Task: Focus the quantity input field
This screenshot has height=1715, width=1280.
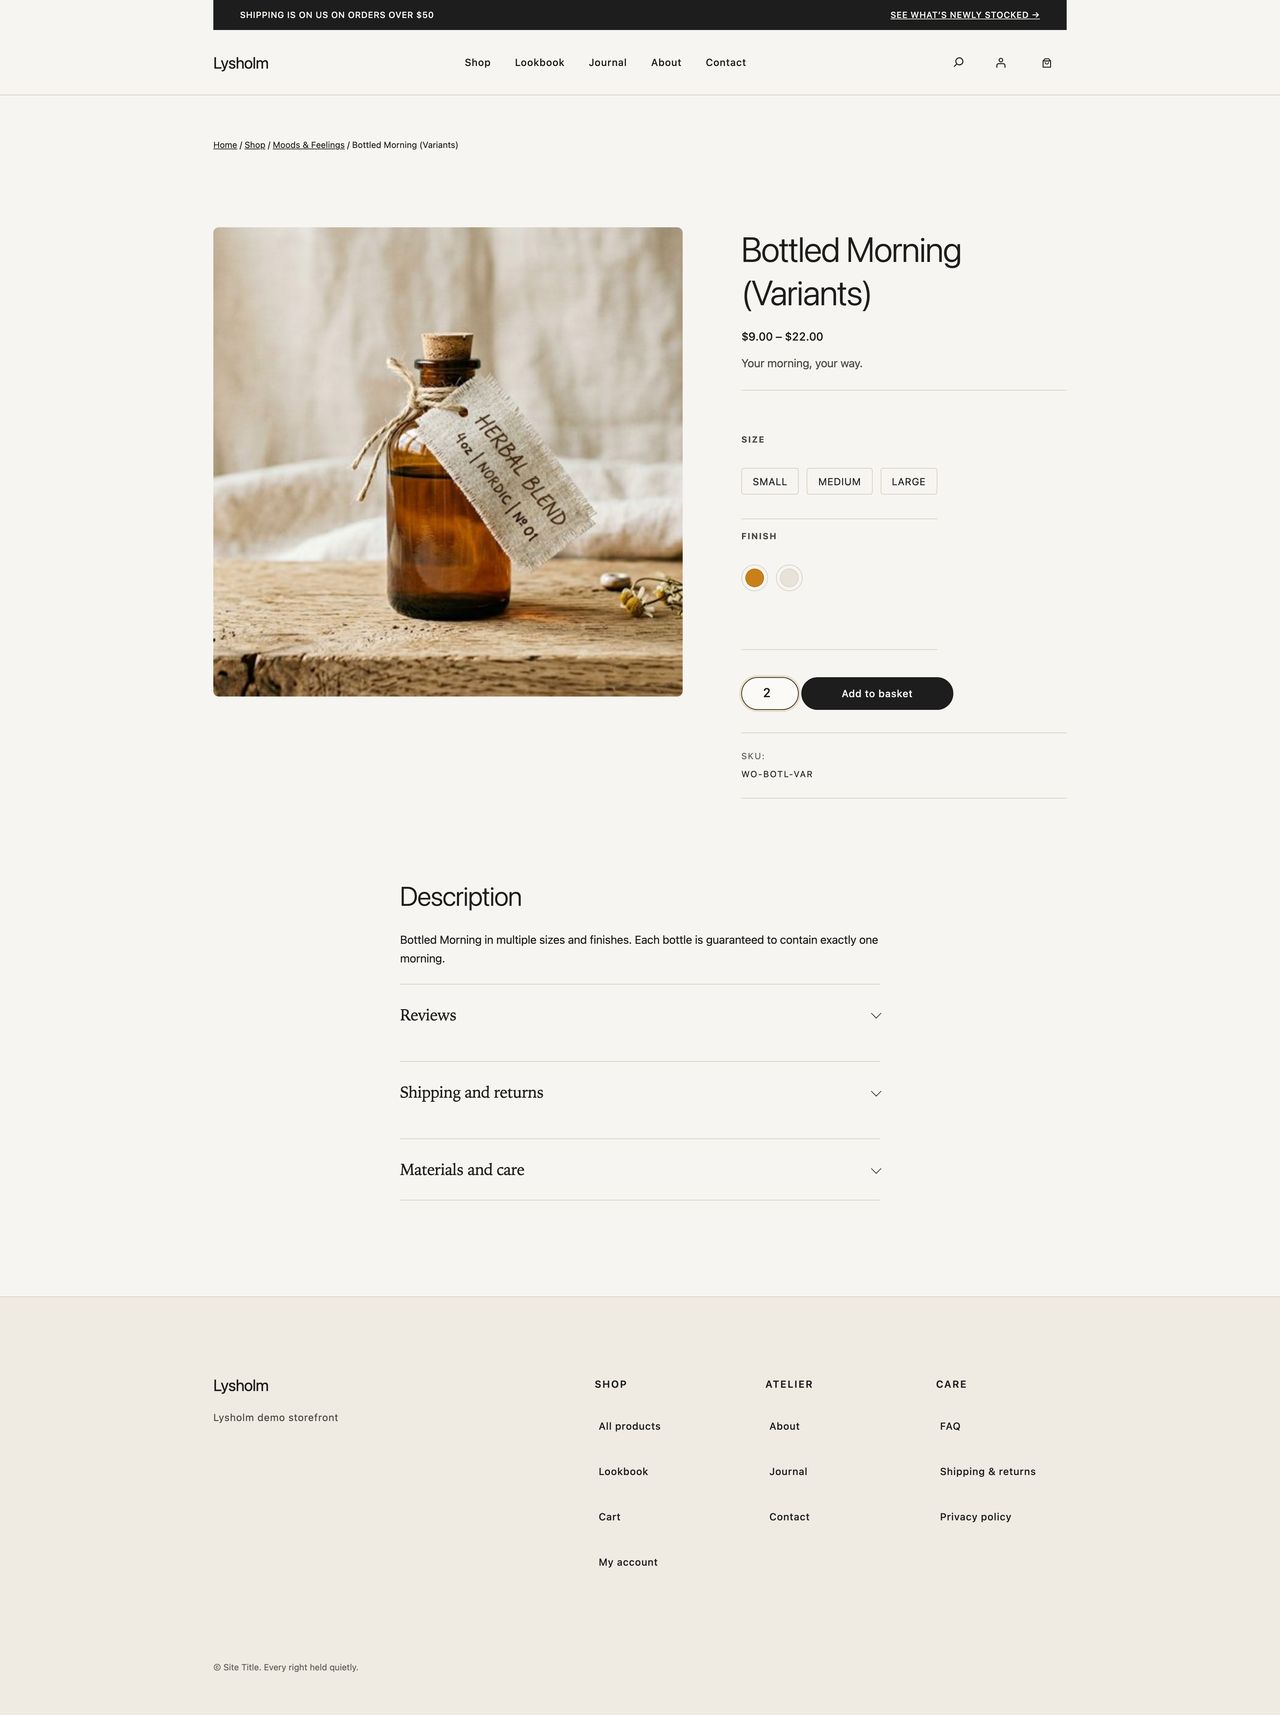Action: click(769, 693)
